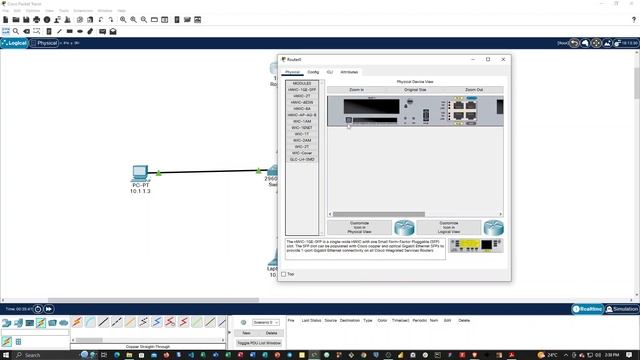
Task: Click the module preview thumbnail image
Action: coord(476,245)
